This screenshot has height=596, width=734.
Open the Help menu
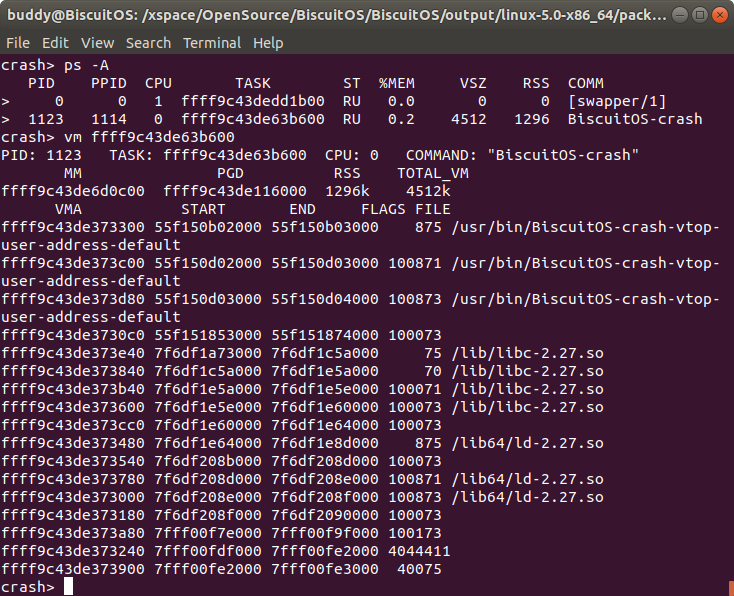click(x=268, y=43)
